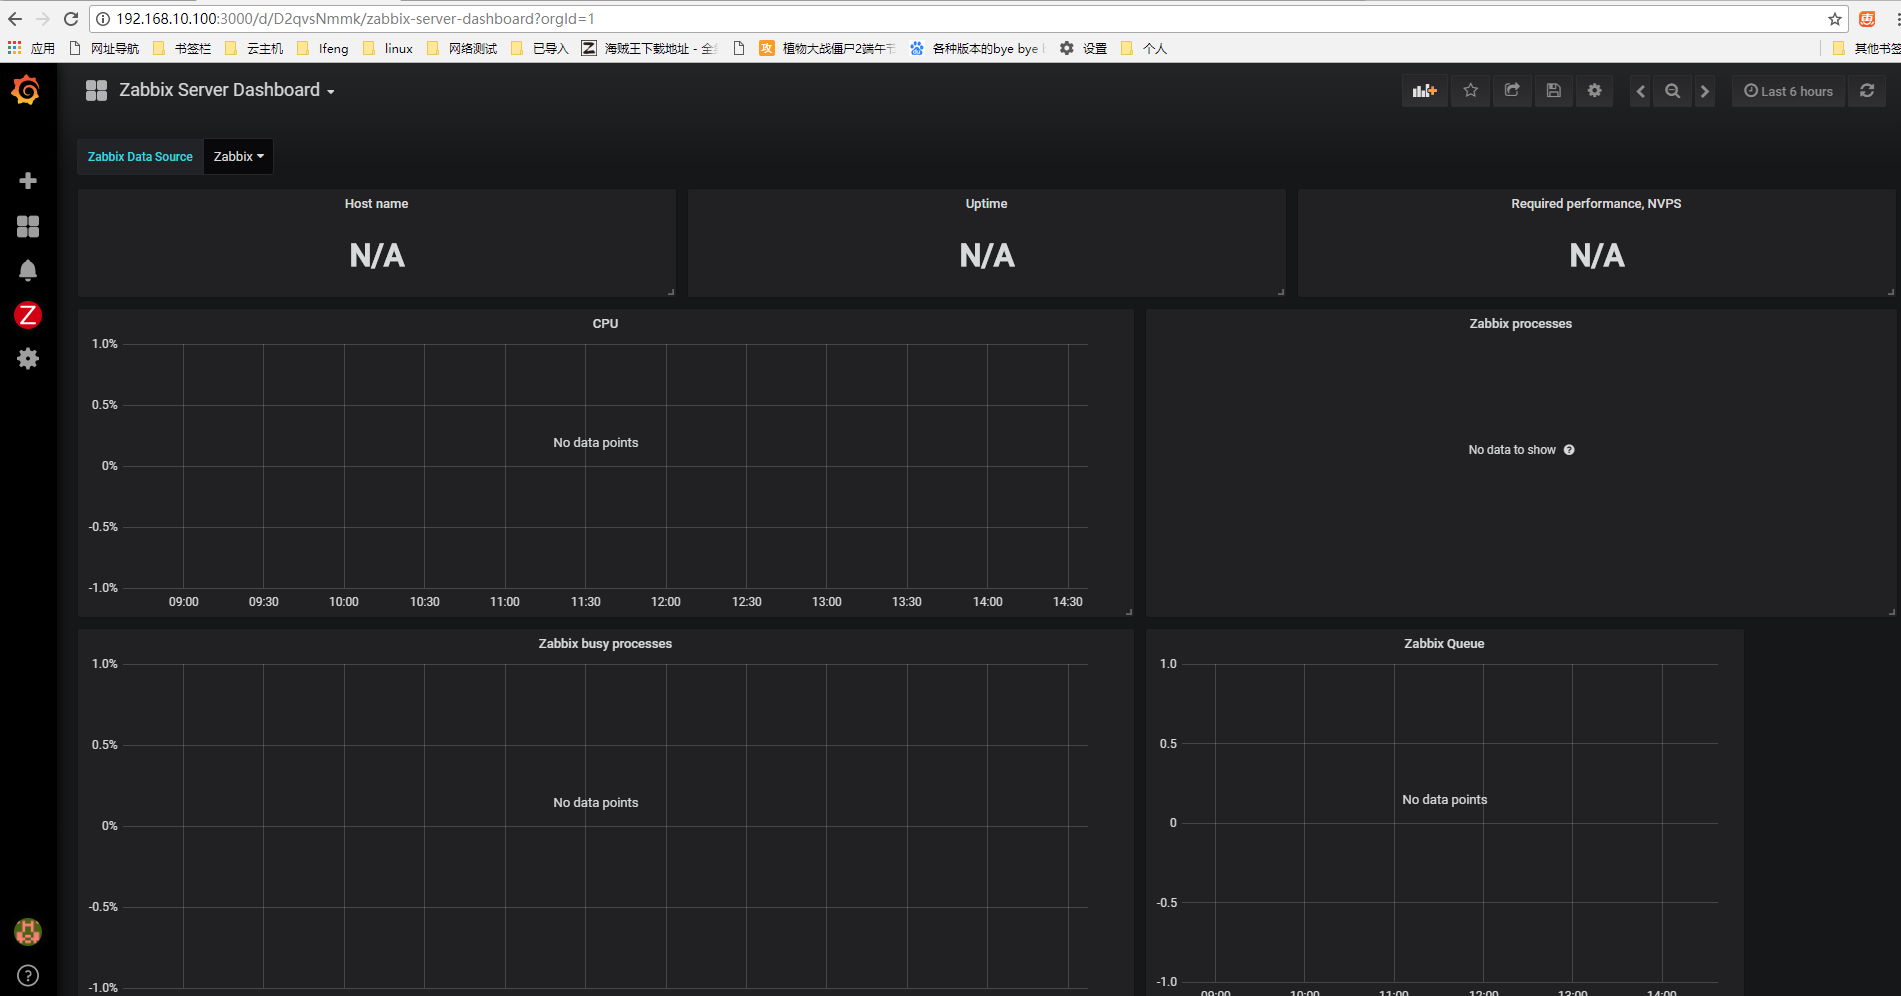This screenshot has width=1901, height=996.
Task: Mark the dashboard as favorite with star
Action: 1470,91
